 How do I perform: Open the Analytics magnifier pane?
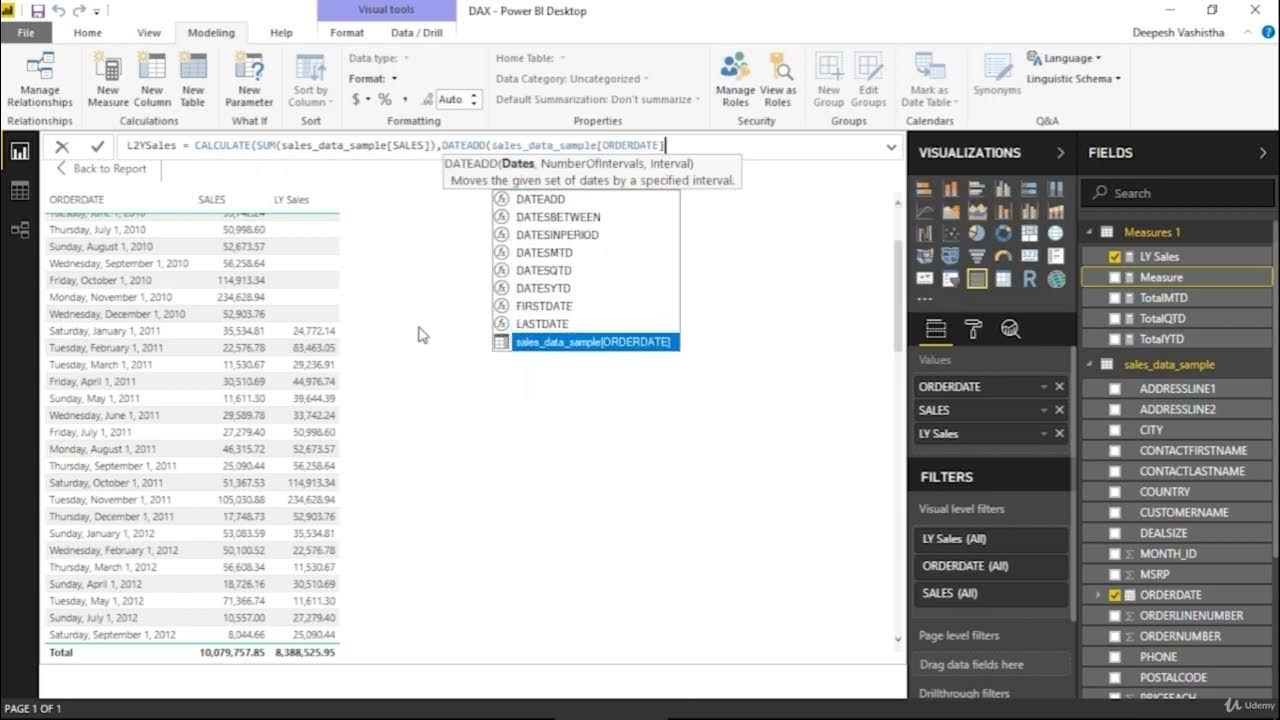(1010, 329)
